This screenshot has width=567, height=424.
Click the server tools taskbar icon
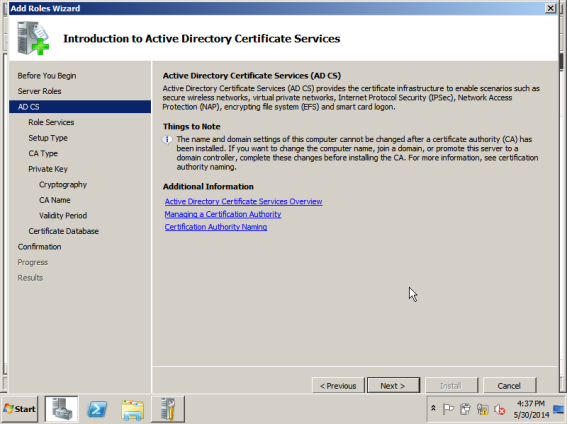coord(168,409)
